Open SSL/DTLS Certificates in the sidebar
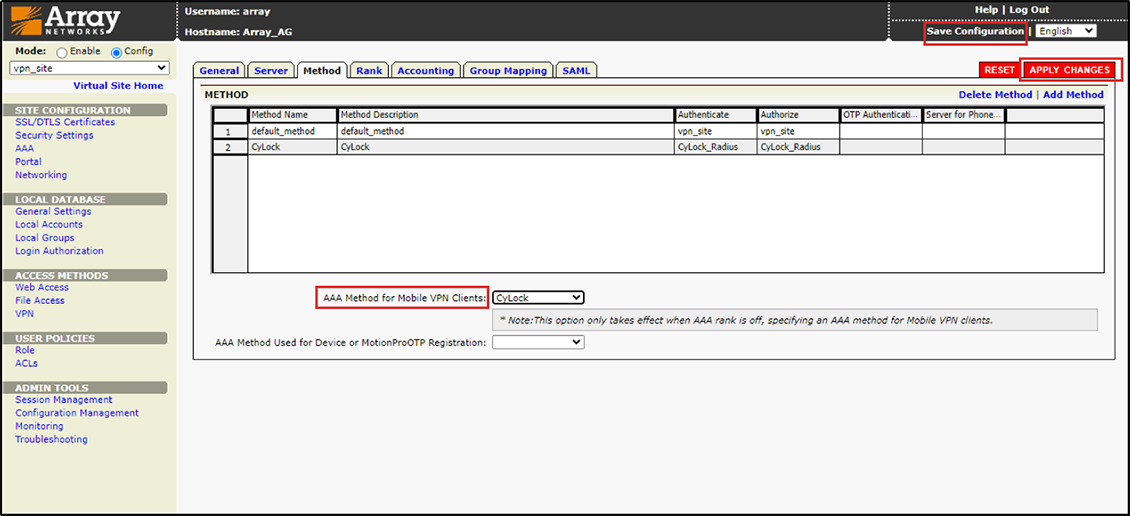1130x516 pixels. [65, 122]
